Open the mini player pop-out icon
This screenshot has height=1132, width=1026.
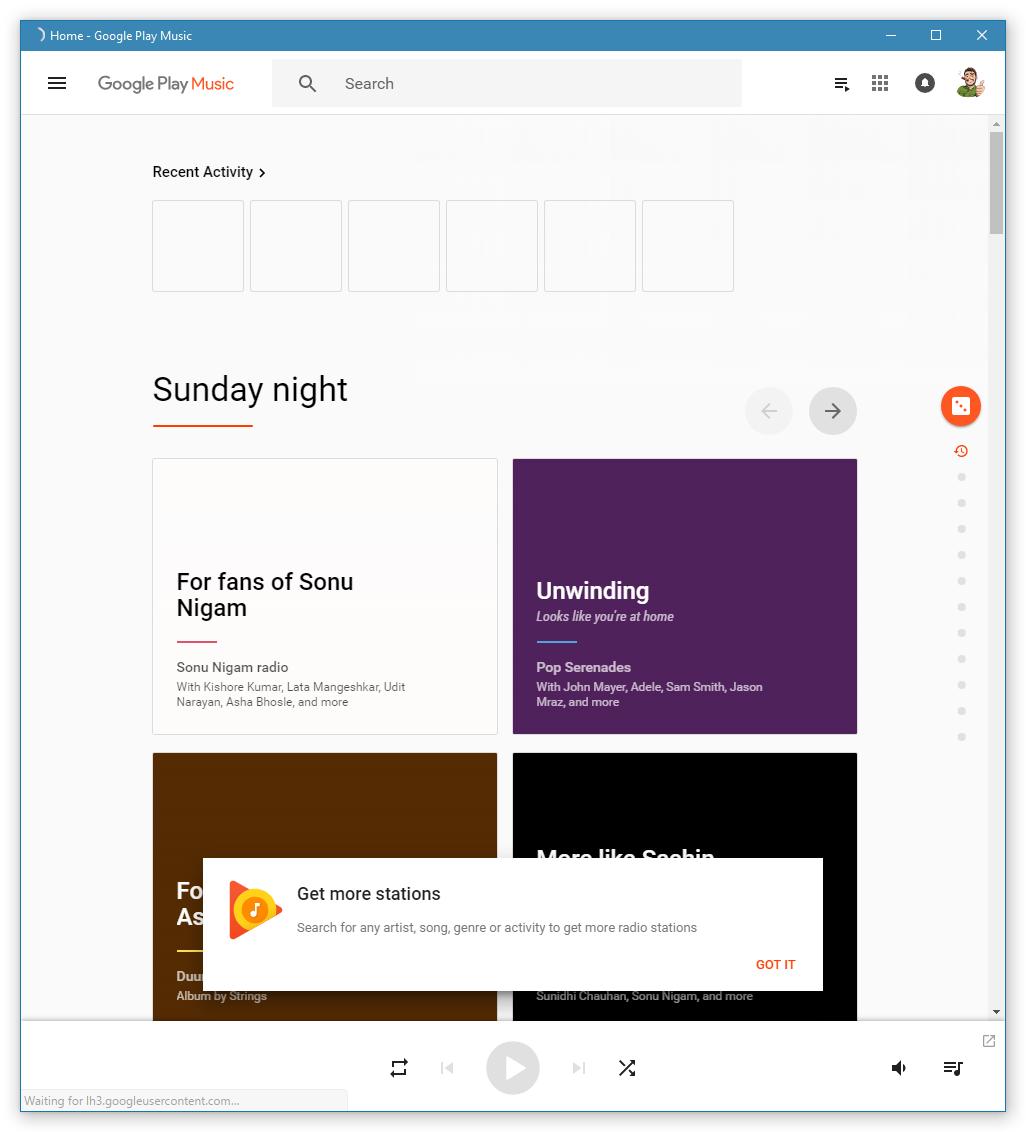[x=989, y=1041]
